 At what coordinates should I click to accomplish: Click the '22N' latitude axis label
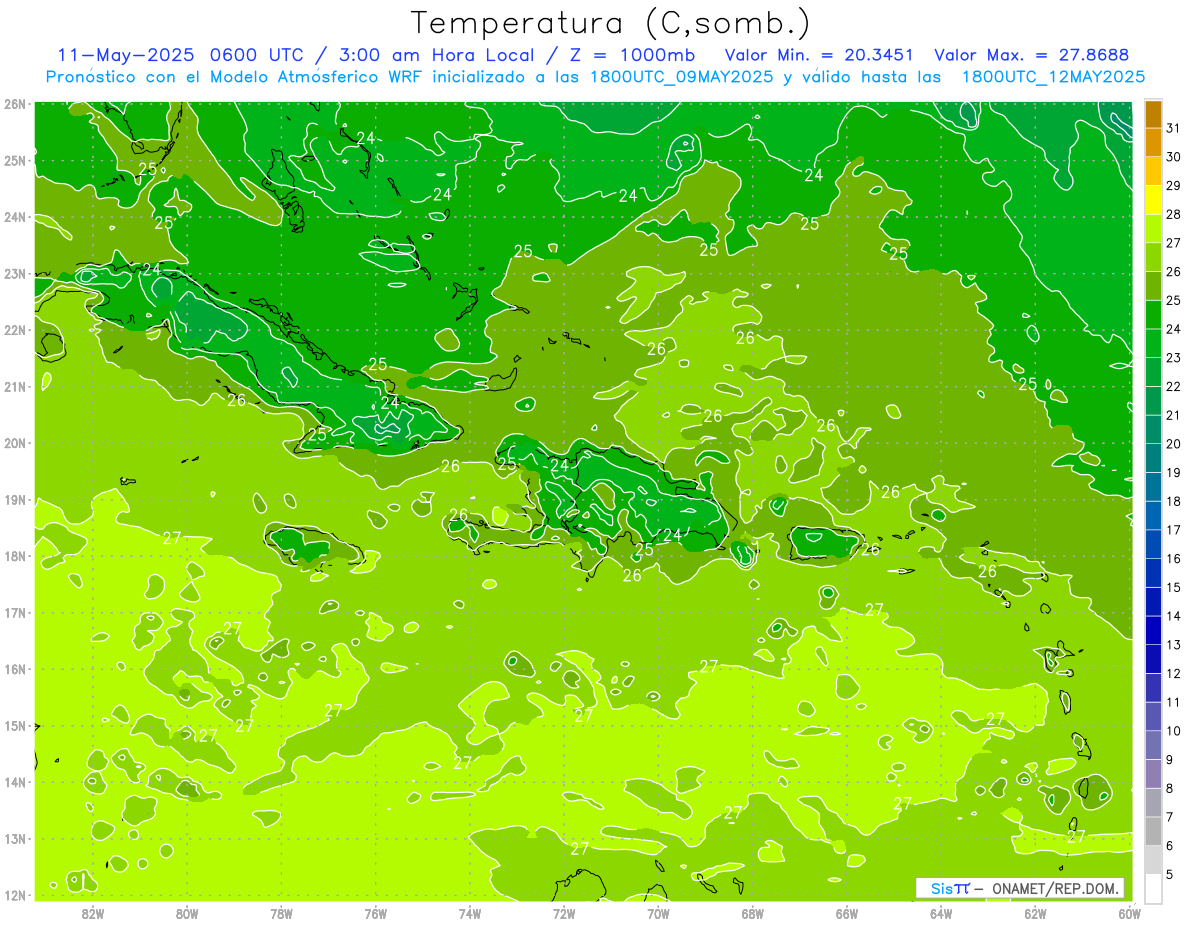pyautogui.click(x=15, y=330)
